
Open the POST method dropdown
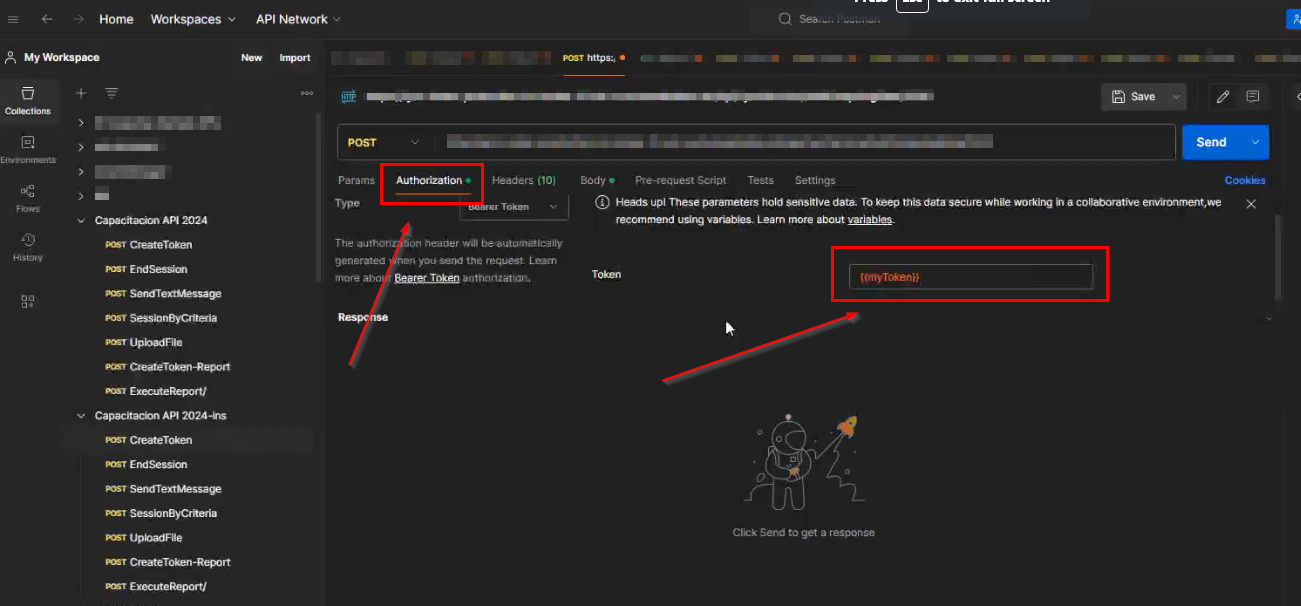384,143
